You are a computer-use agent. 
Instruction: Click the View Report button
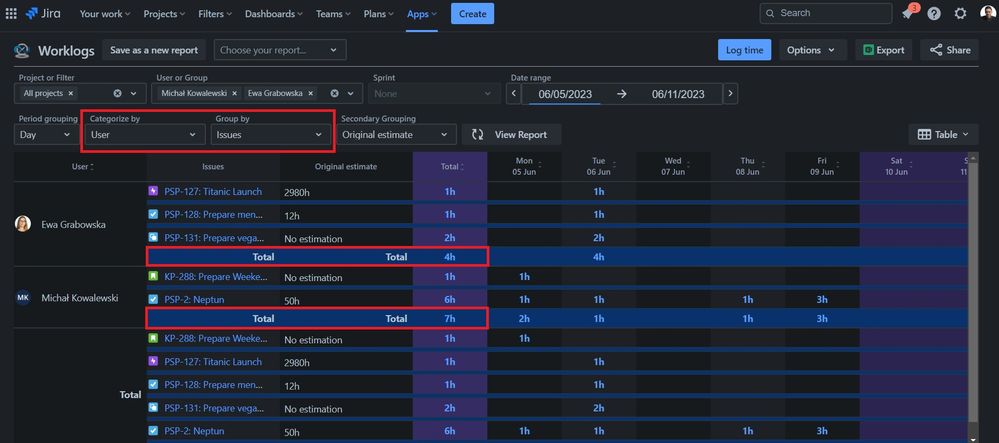[511, 134]
